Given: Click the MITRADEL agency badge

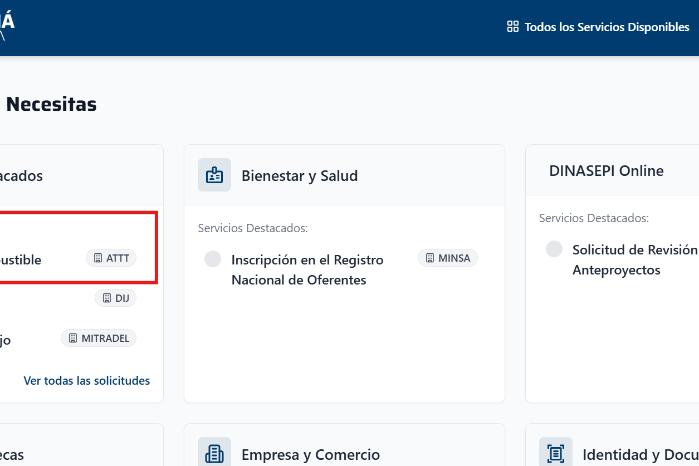Looking at the screenshot, I should [x=97, y=338].
